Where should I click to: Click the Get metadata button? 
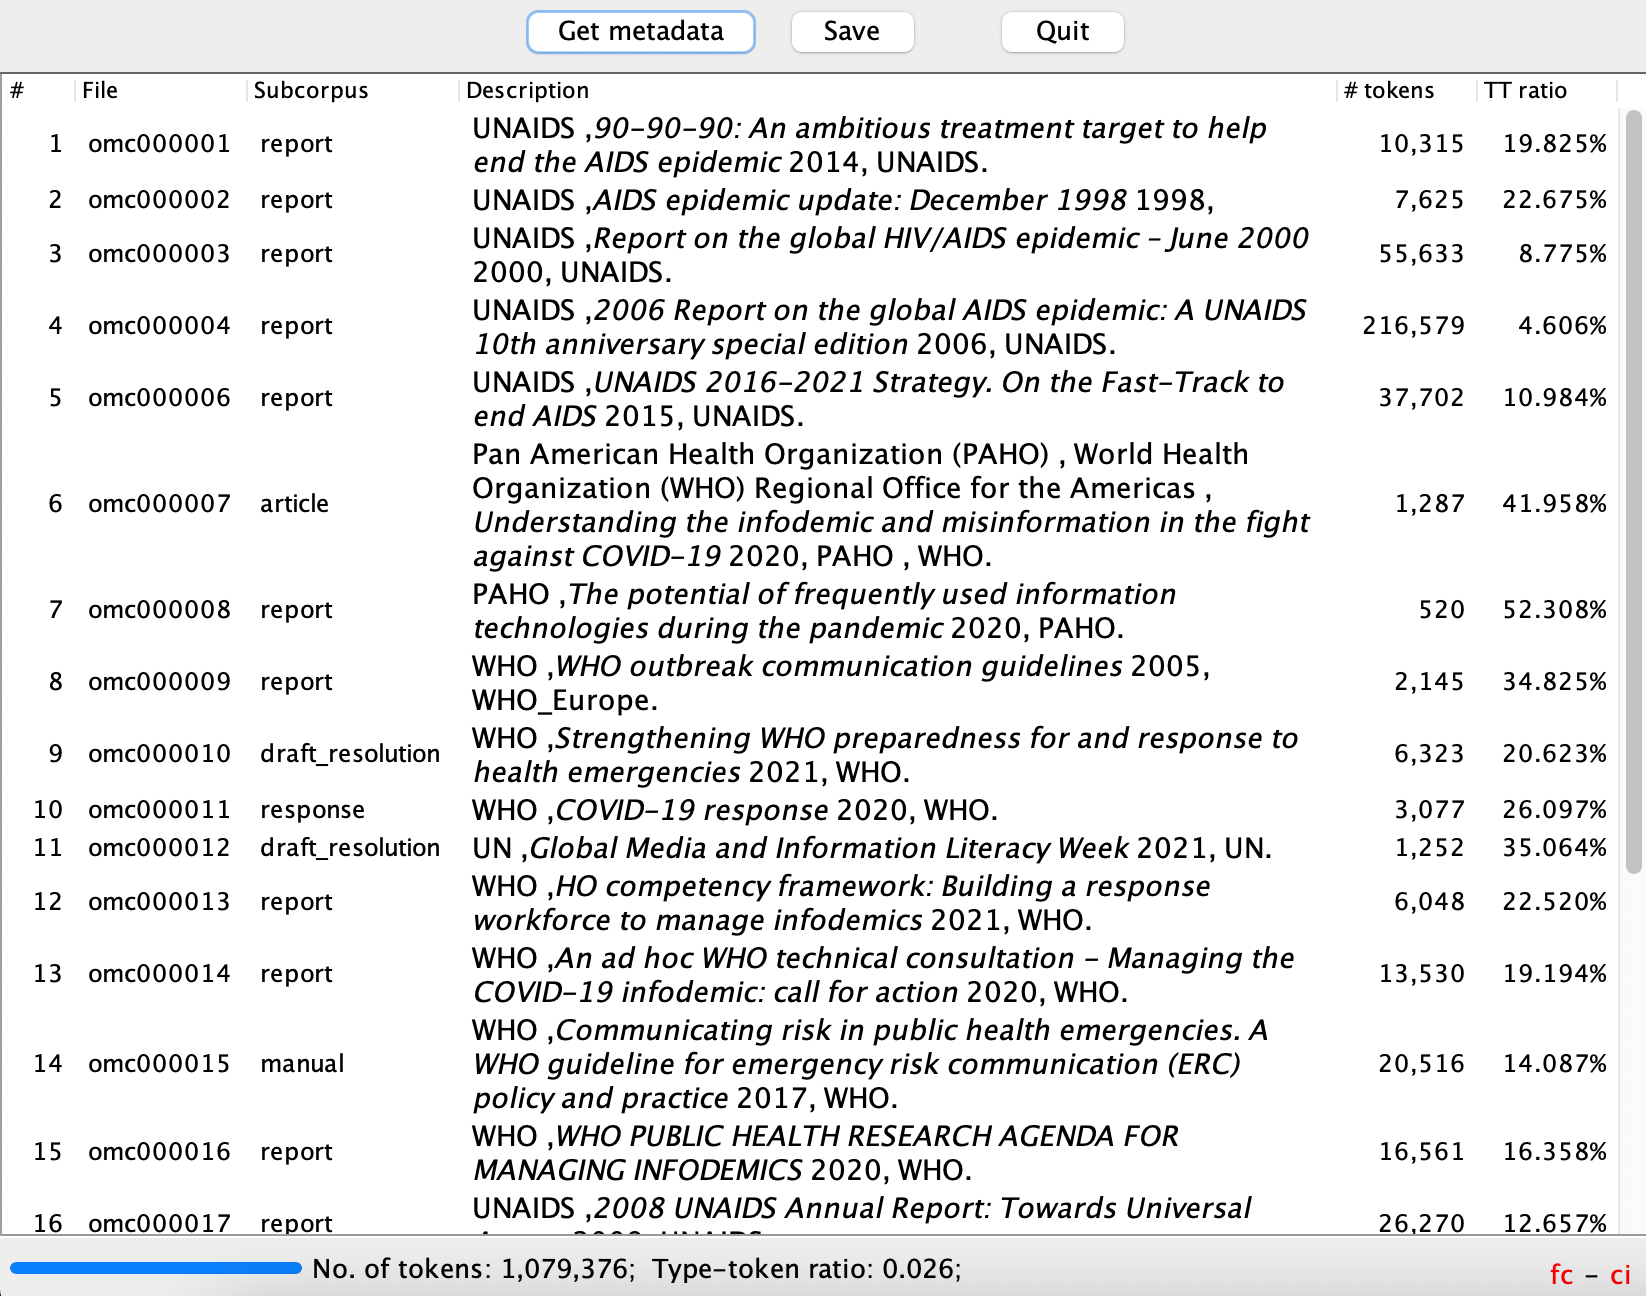coord(640,31)
